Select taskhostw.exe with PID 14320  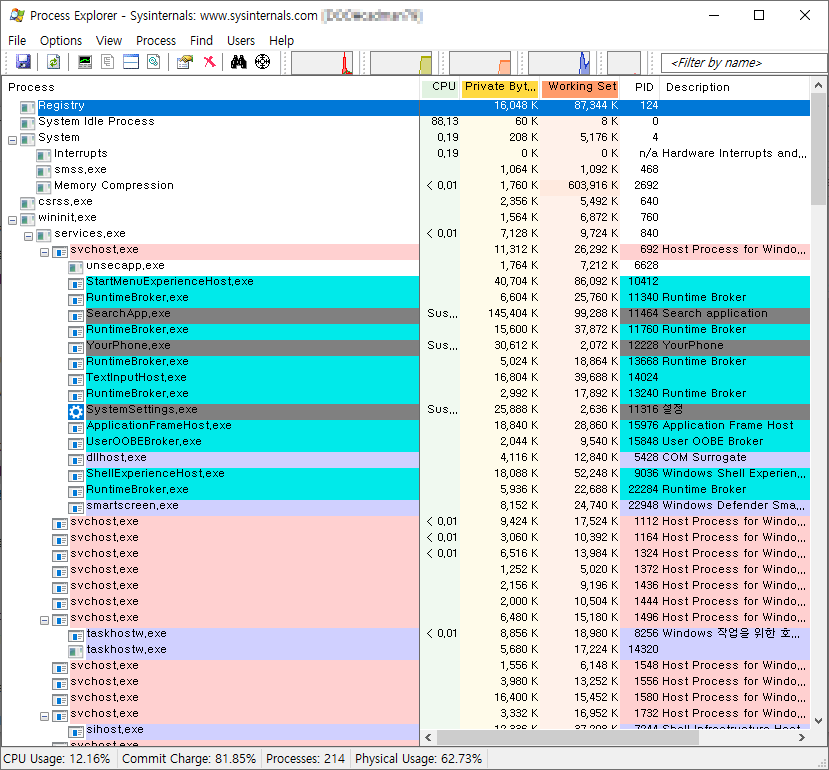tap(126, 649)
